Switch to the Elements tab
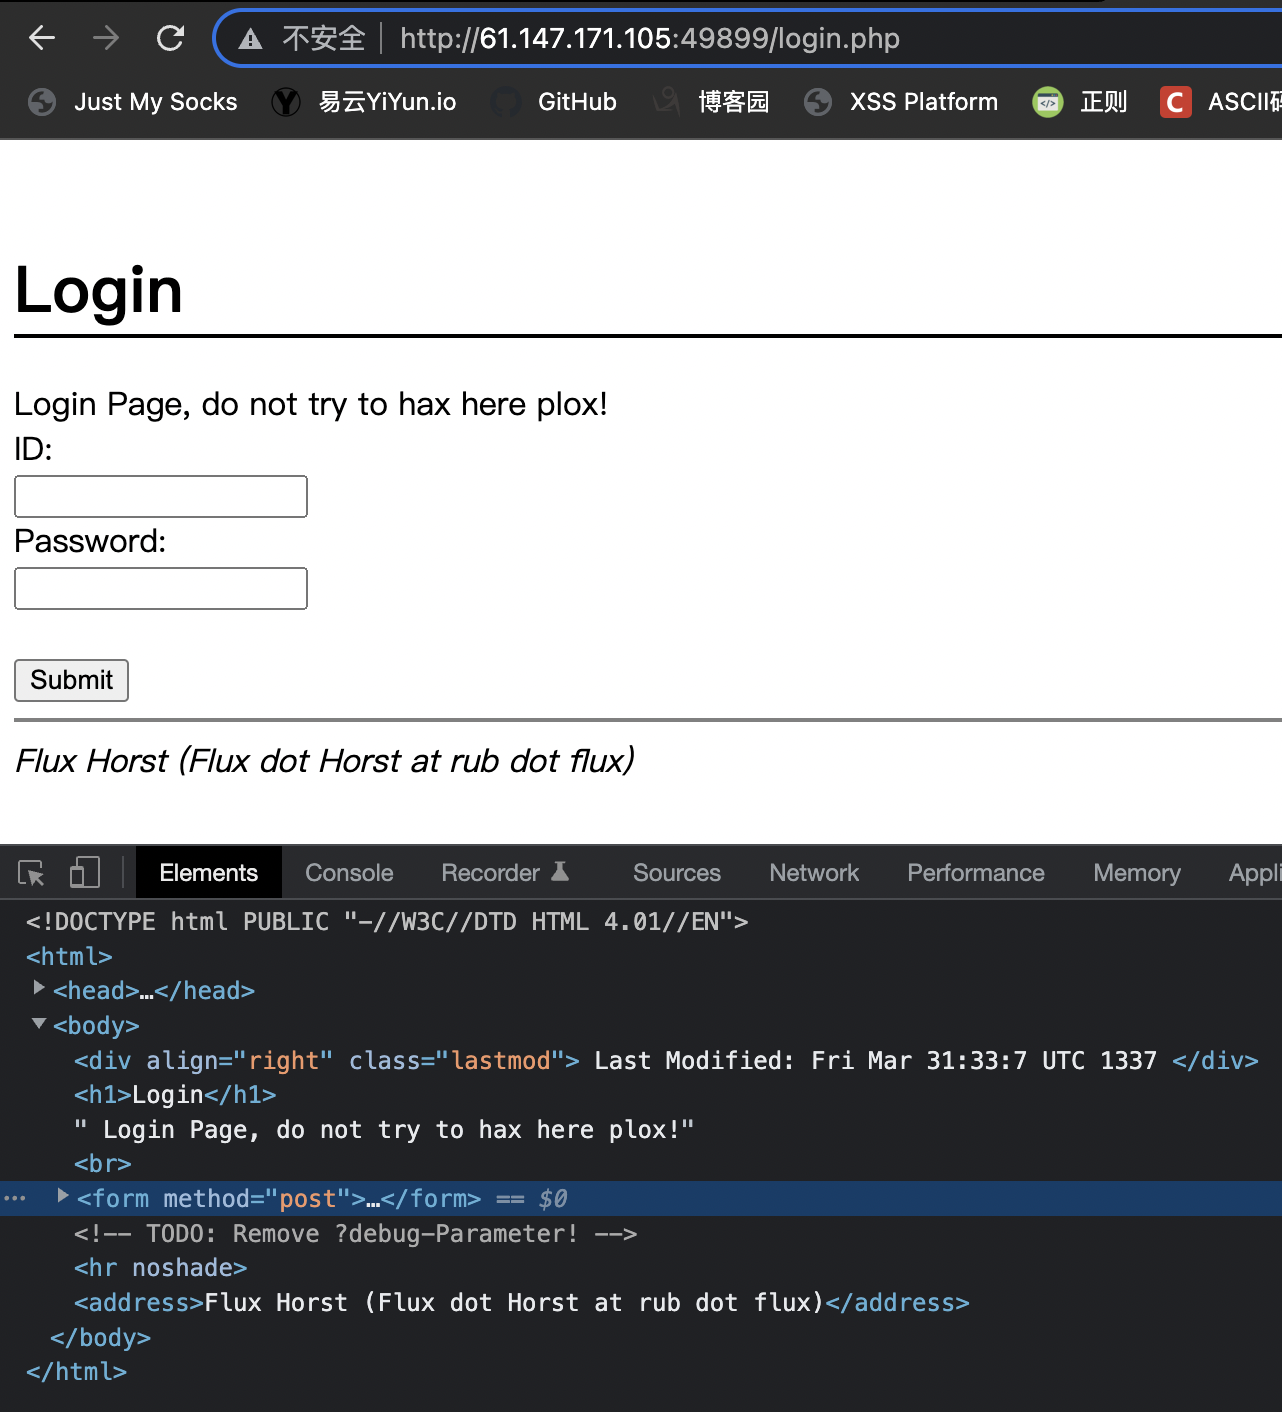Viewport: 1282px width, 1412px height. coord(208,873)
